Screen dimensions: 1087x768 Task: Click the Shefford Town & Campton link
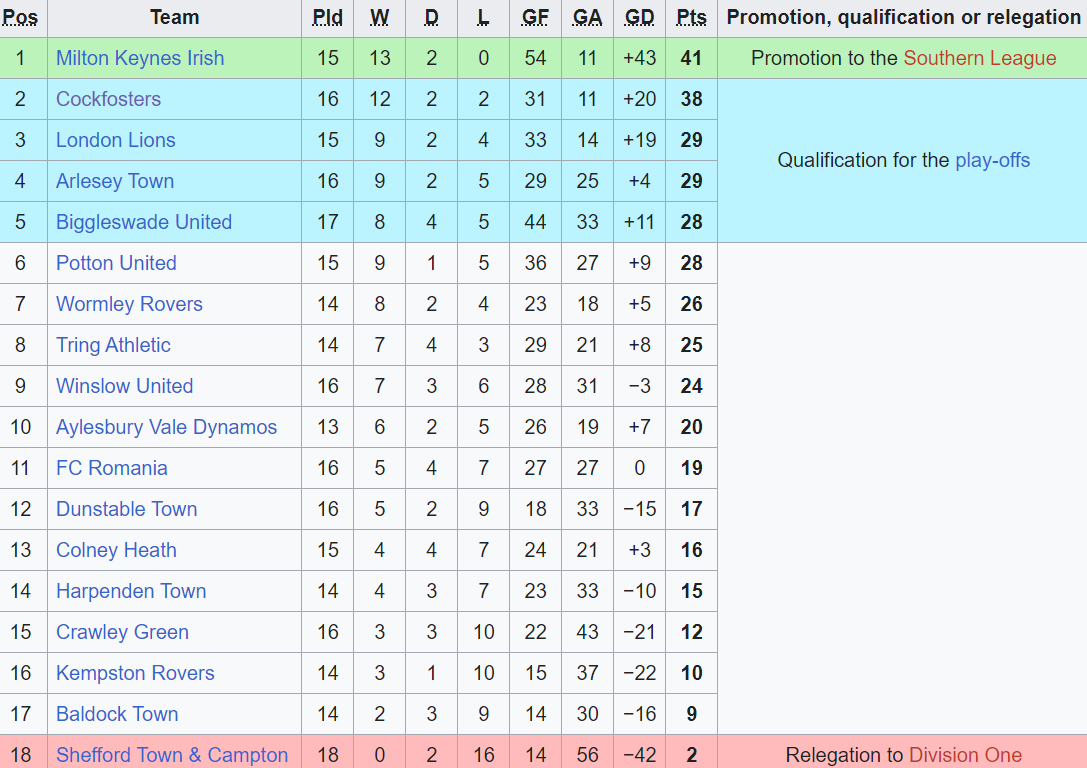click(172, 755)
